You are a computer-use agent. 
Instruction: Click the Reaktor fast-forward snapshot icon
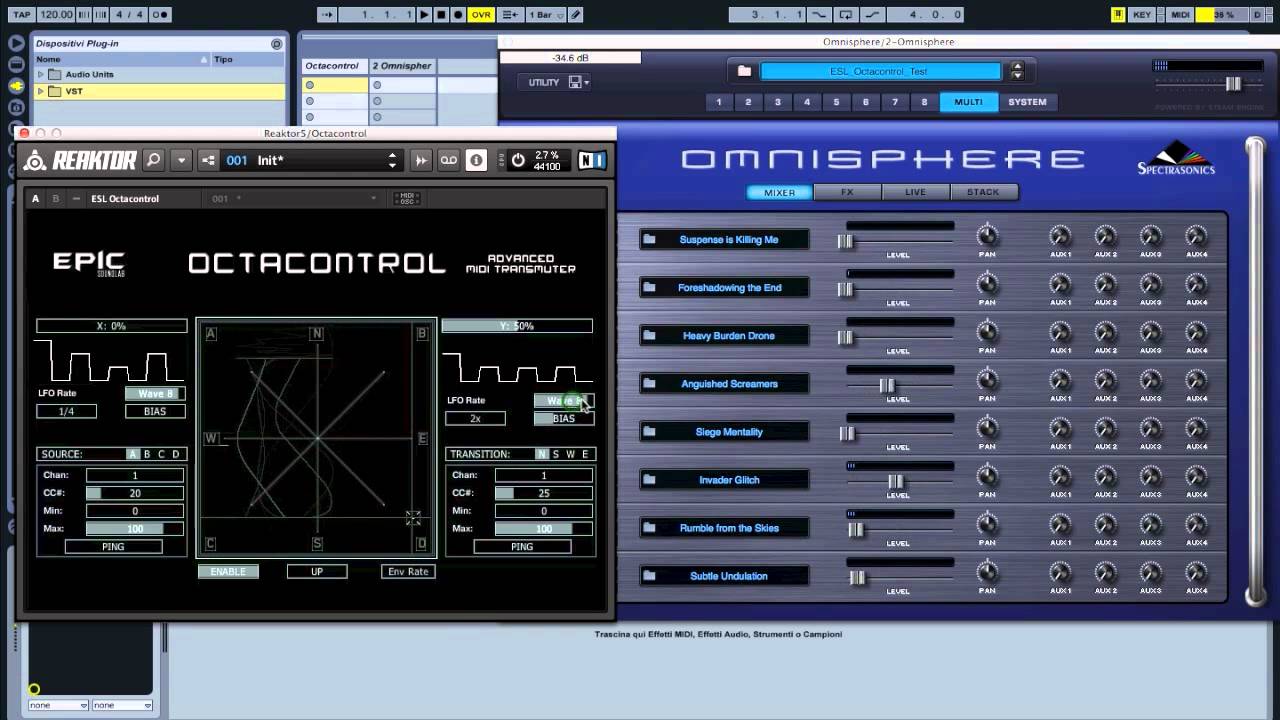pos(421,160)
